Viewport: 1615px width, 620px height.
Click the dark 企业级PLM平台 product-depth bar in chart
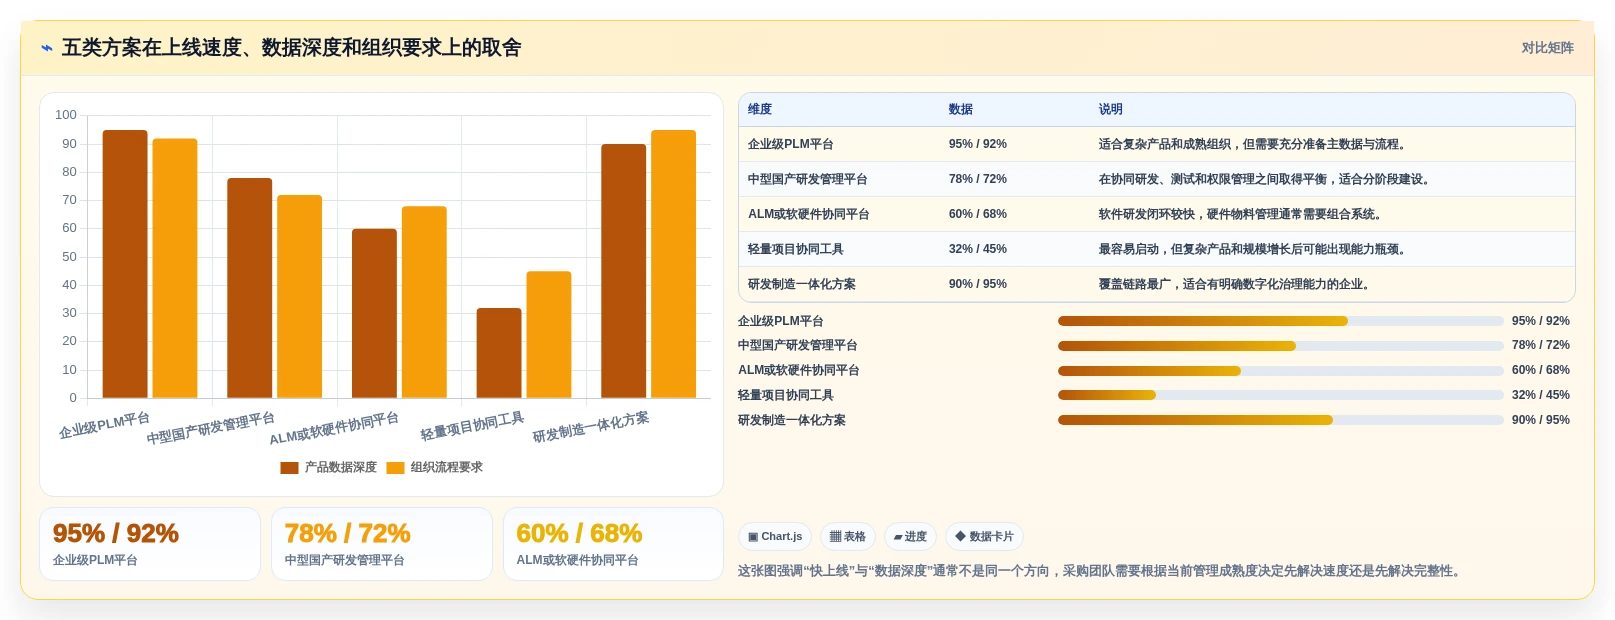(x=125, y=264)
